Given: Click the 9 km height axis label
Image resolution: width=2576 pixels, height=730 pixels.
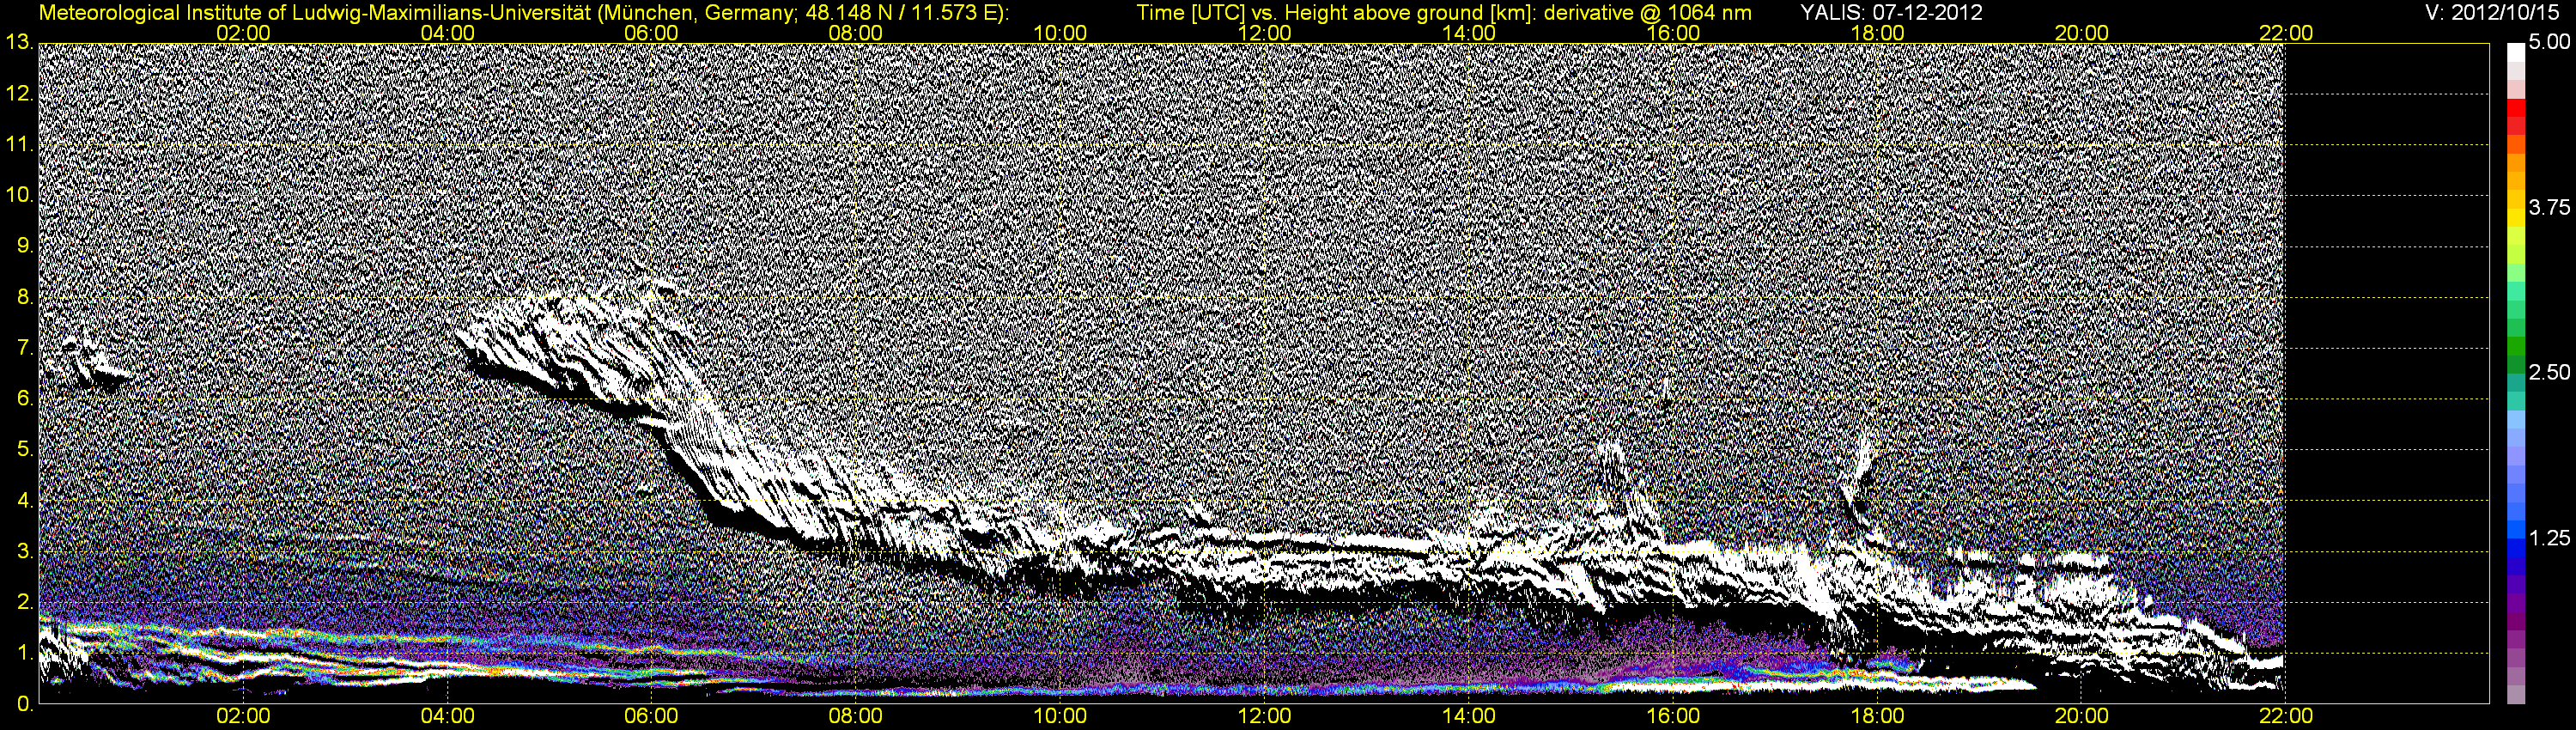Looking at the screenshot, I should click(x=25, y=246).
